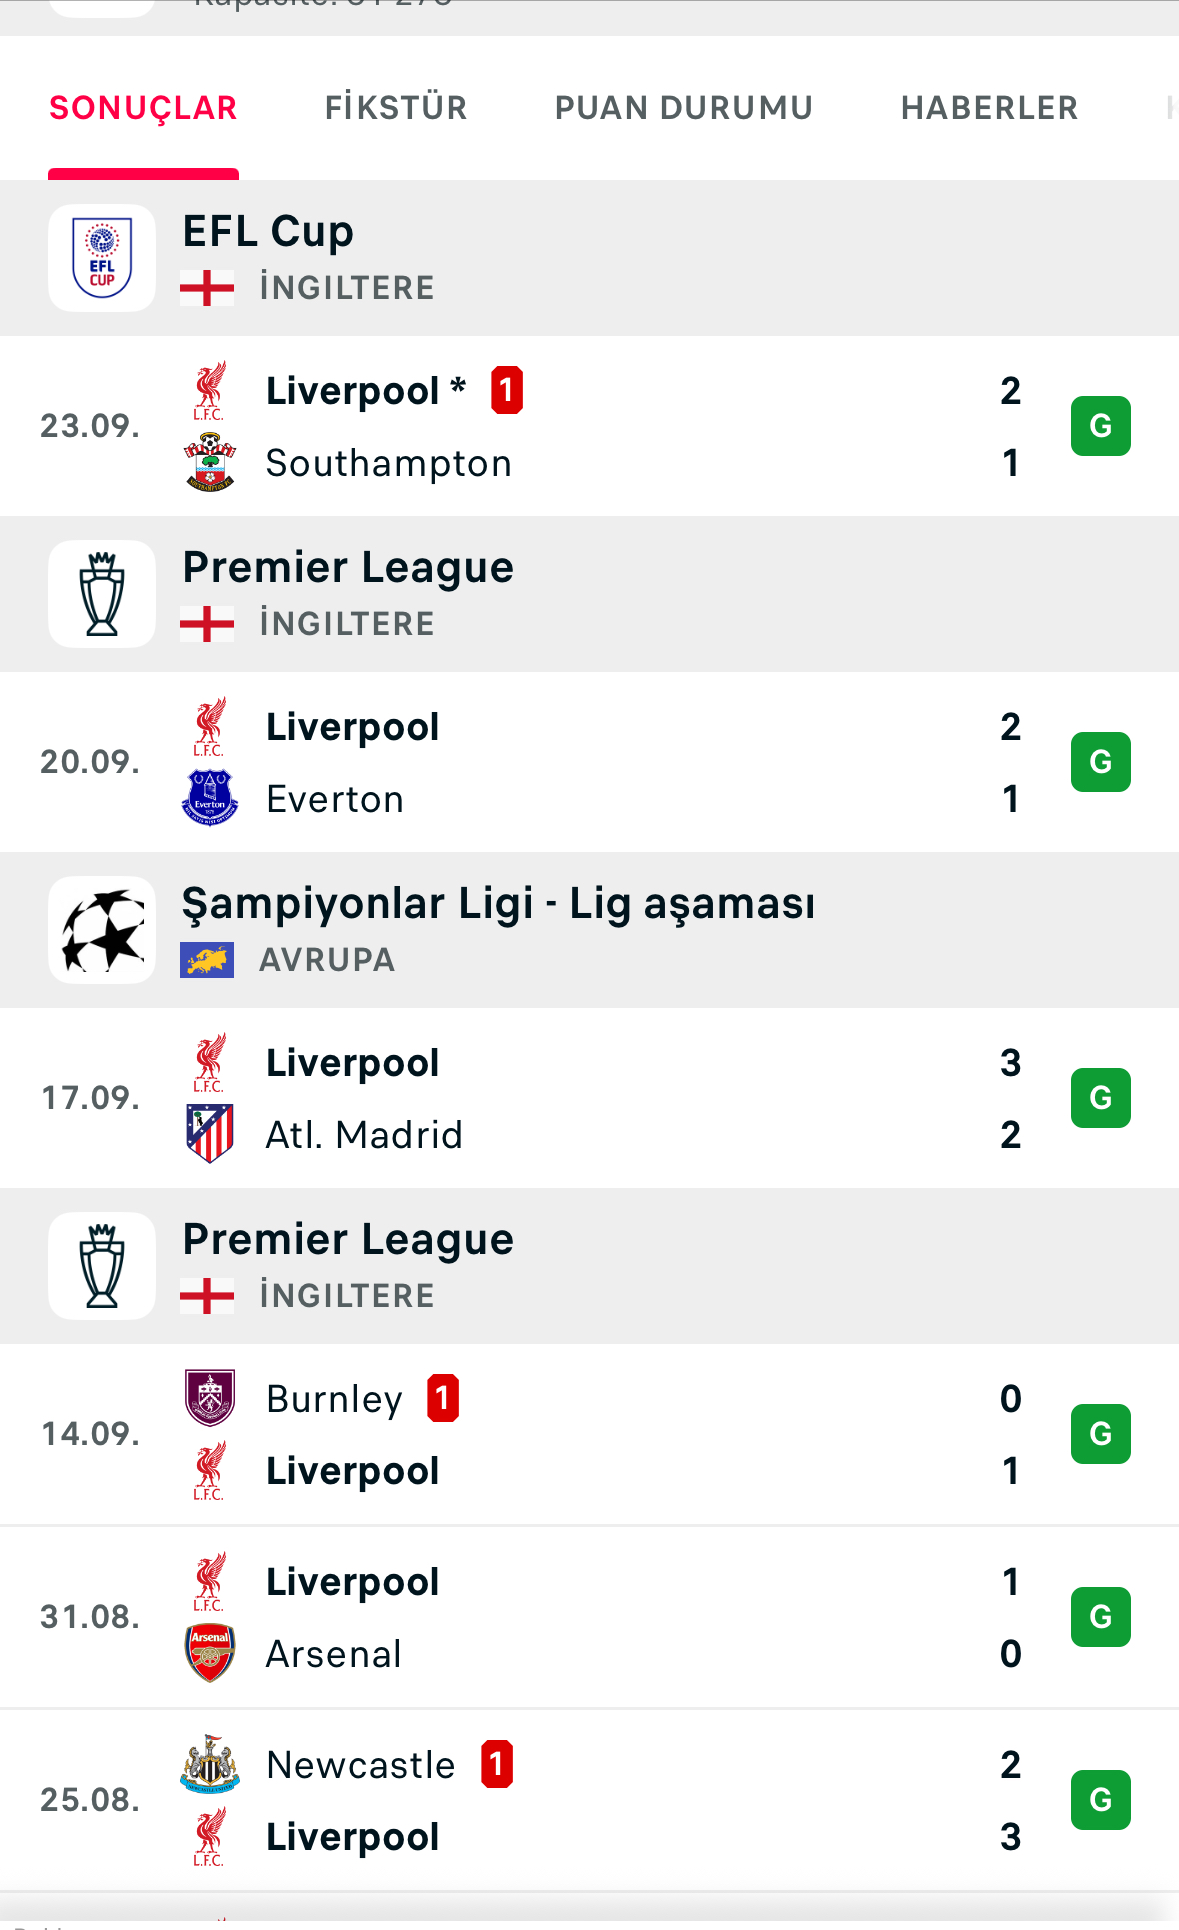This screenshot has height=1930, width=1179.
Task: Tap the Newcastle club crest
Action: pos(210,1764)
